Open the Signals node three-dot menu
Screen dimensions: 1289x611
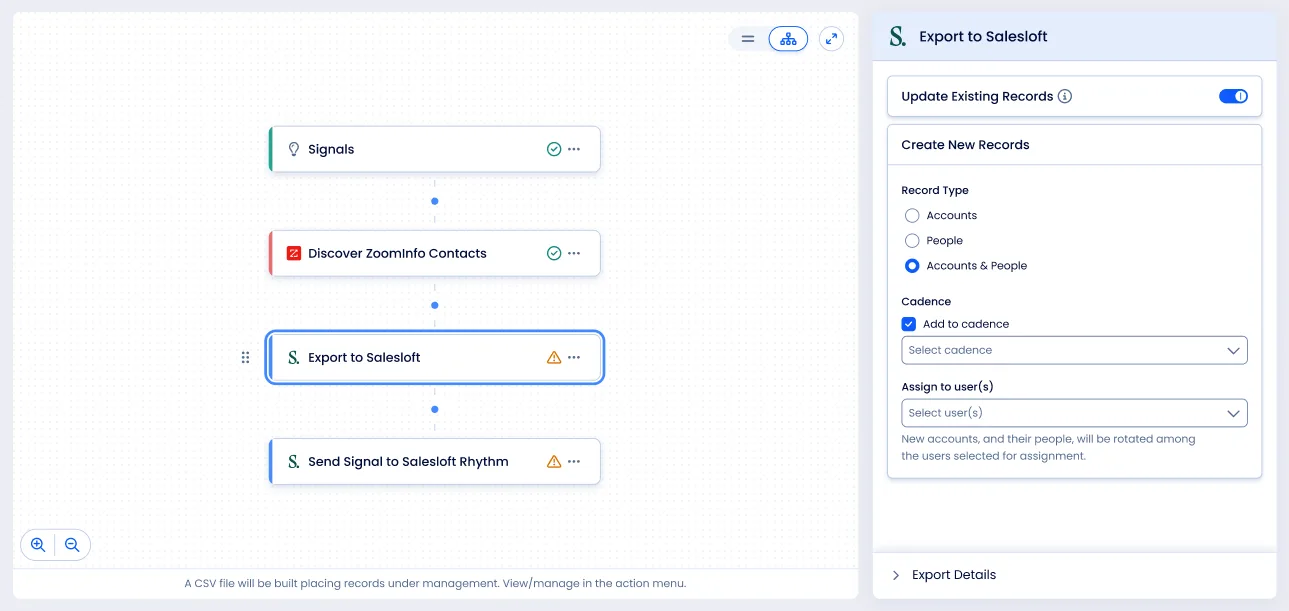574,149
